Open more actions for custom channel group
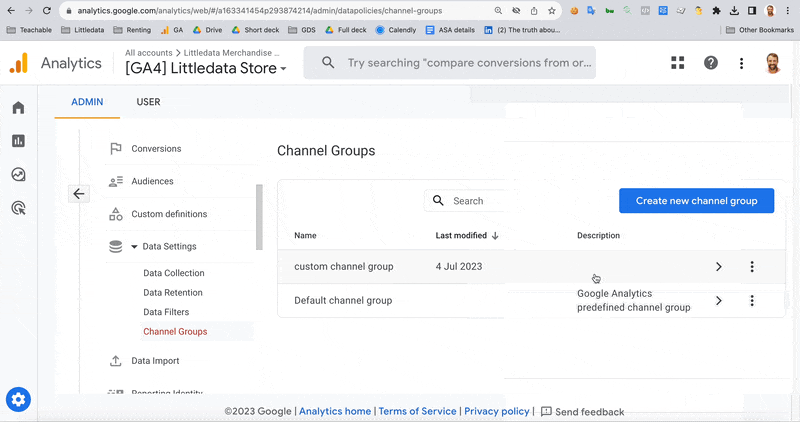Viewport: 800px width, 422px height. tap(752, 266)
